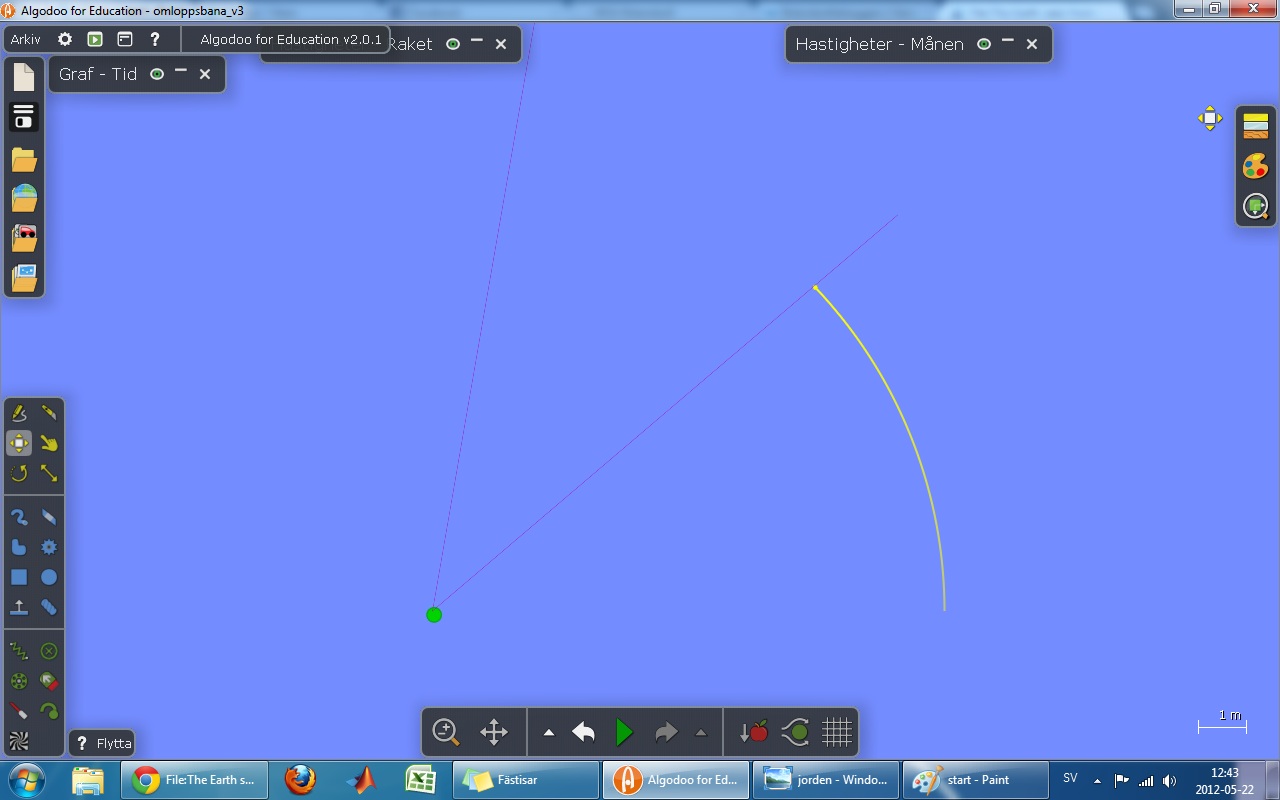Screen dimensions: 1280x800
Task: Toggle the grid display
Action: coord(836,732)
